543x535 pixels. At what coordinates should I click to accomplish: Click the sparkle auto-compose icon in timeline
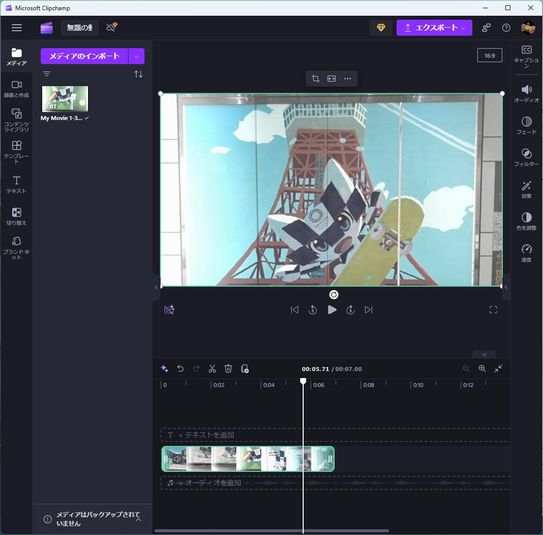pos(164,369)
